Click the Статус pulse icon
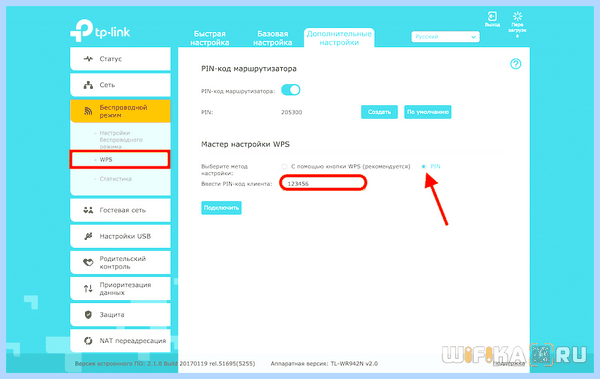The width and height of the screenshot is (600, 379). [x=88, y=59]
